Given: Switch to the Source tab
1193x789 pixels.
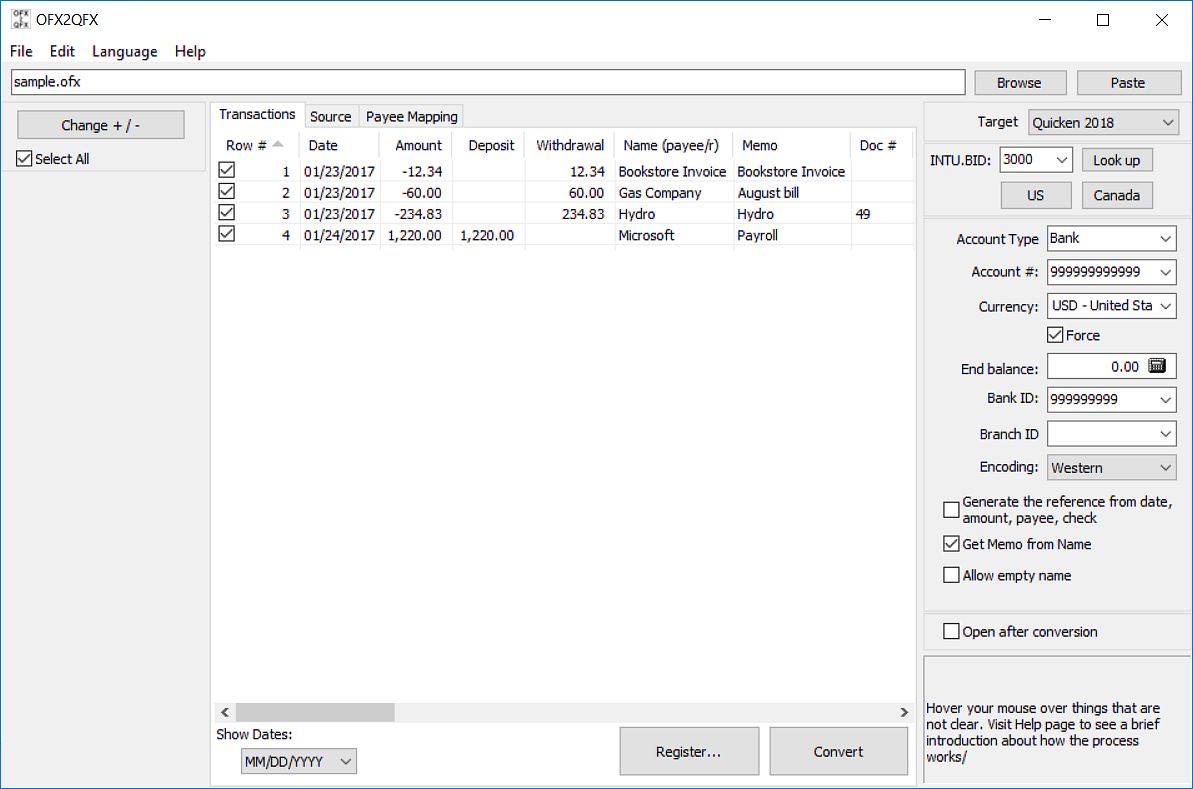Looking at the screenshot, I should [330, 116].
